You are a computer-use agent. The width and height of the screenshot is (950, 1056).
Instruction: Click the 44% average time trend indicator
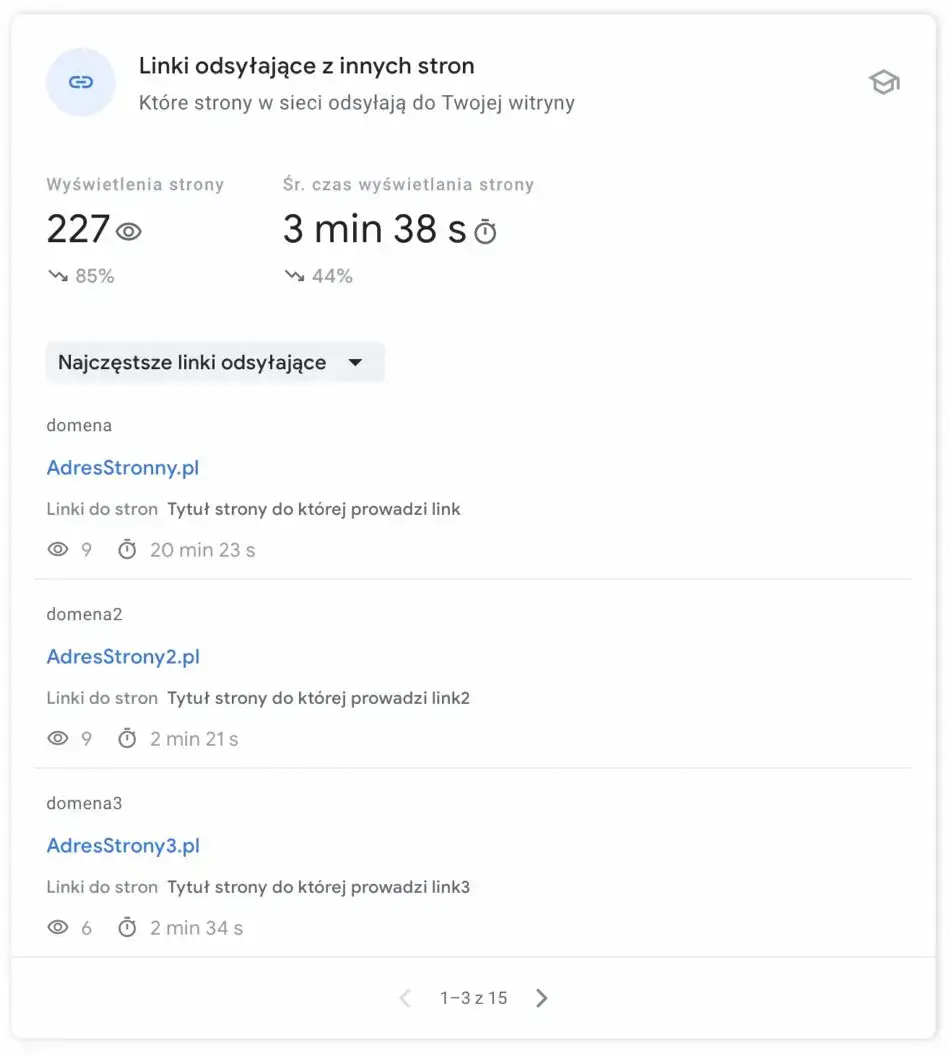click(x=318, y=276)
